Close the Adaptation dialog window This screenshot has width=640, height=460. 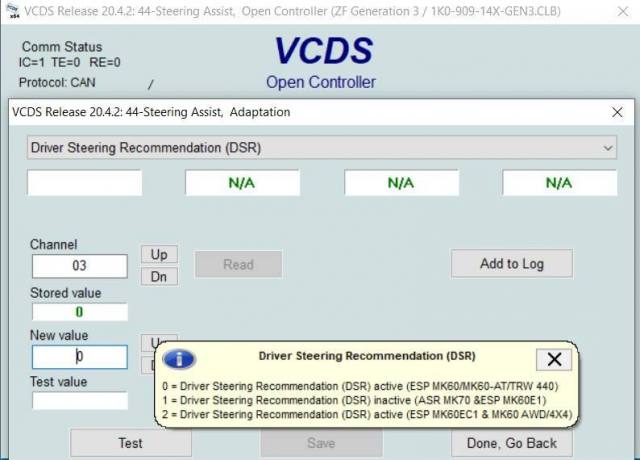(617, 112)
